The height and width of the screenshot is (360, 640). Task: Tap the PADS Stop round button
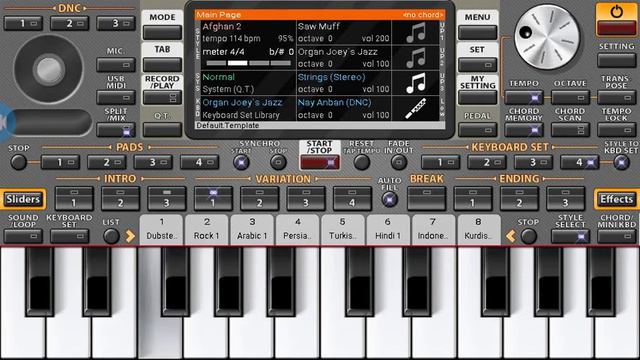18,162
